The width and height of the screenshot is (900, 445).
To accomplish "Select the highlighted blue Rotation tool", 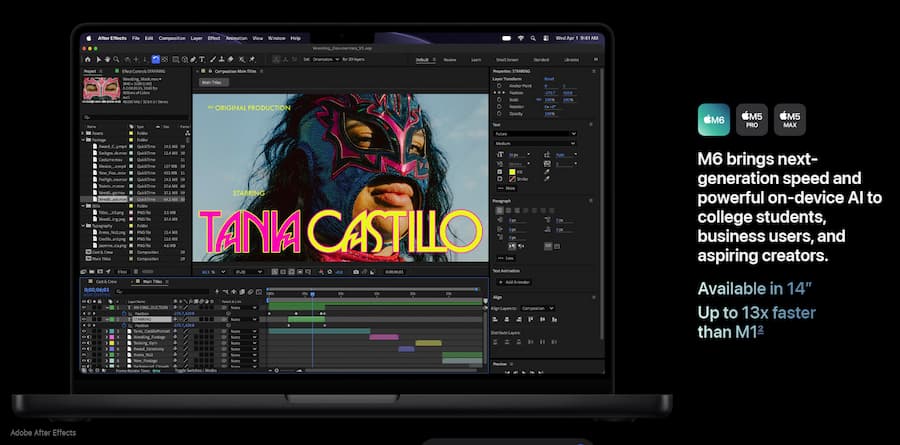I will tap(156, 59).
